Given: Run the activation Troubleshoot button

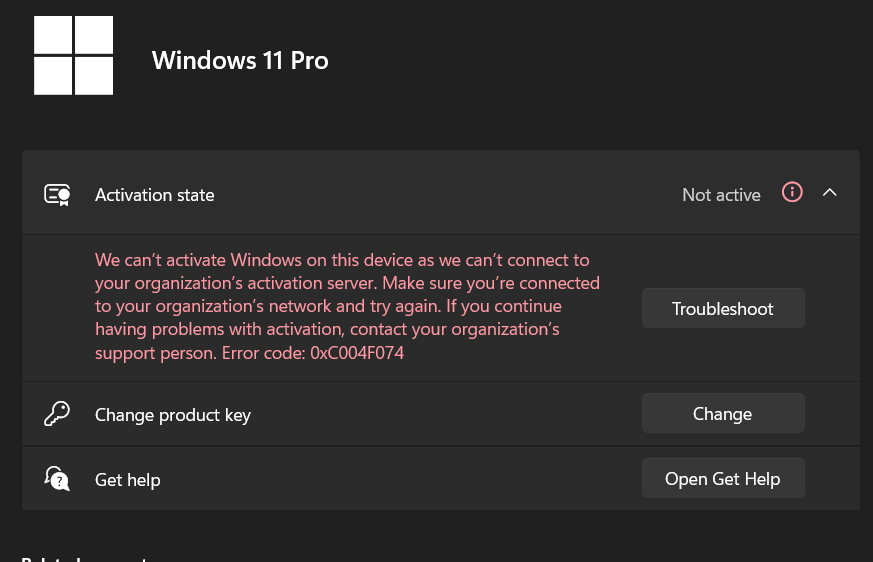Looking at the screenshot, I should pyautogui.click(x=723, y=308).
